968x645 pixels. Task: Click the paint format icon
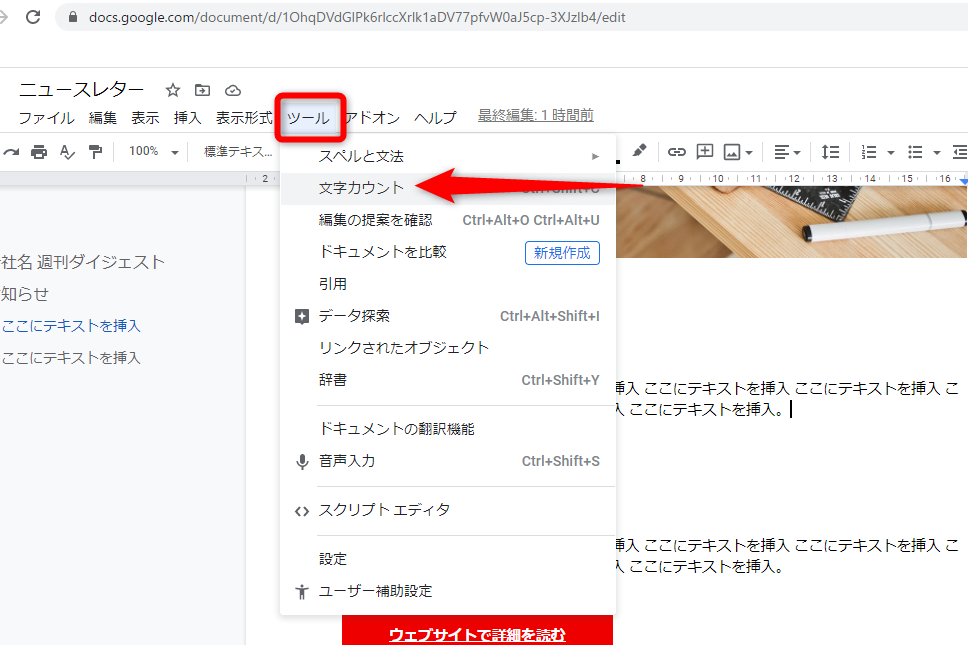(95, 151)
